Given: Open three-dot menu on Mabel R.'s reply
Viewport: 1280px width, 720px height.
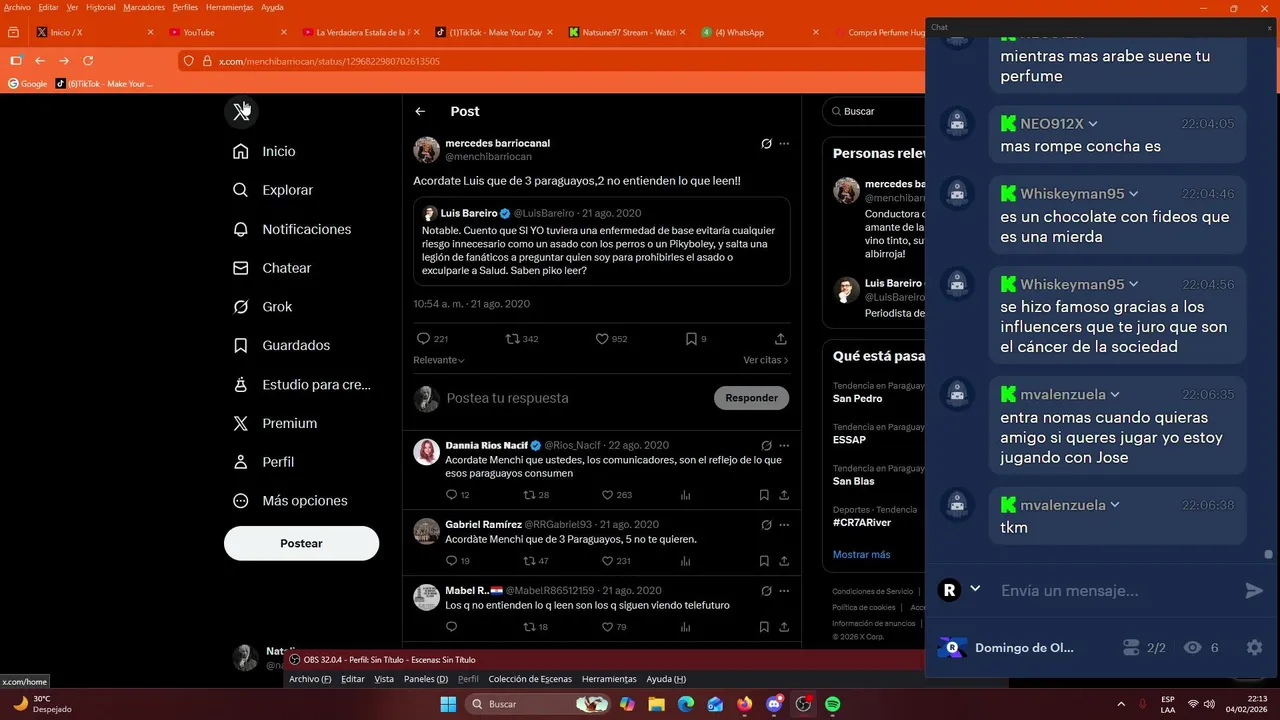Looking at the screenshot, I should tap(784, 590).
